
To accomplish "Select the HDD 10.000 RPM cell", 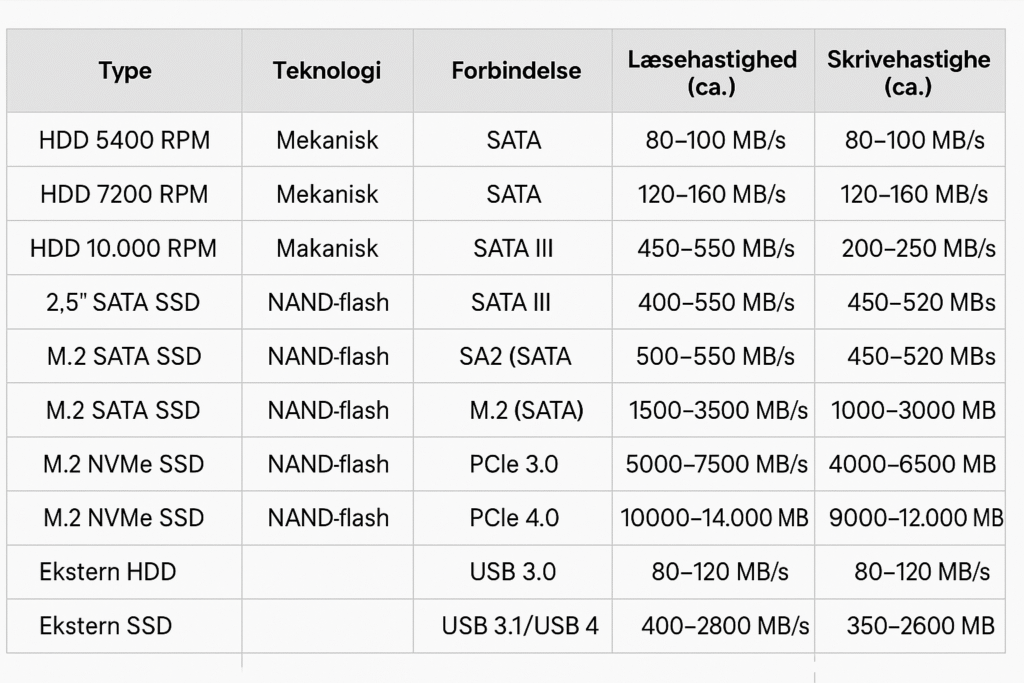I will tap(124, 248).
